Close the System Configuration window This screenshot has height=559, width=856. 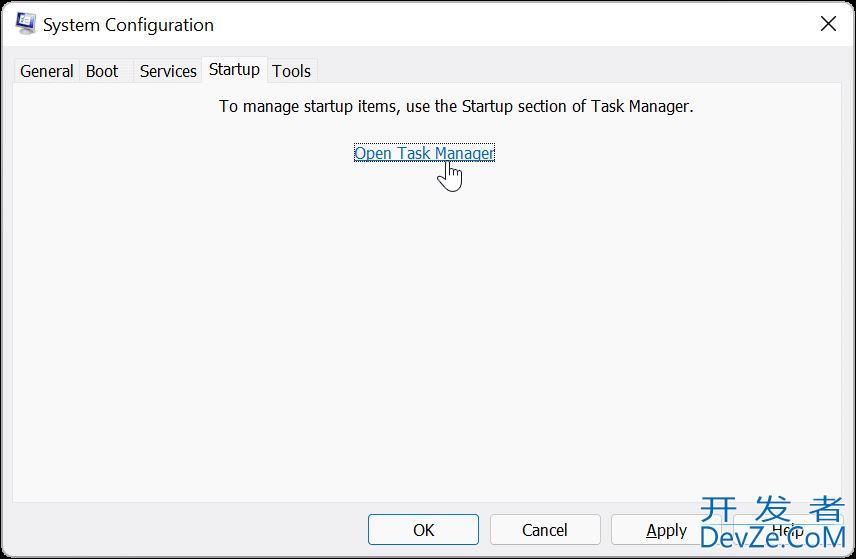coord(828,23)
